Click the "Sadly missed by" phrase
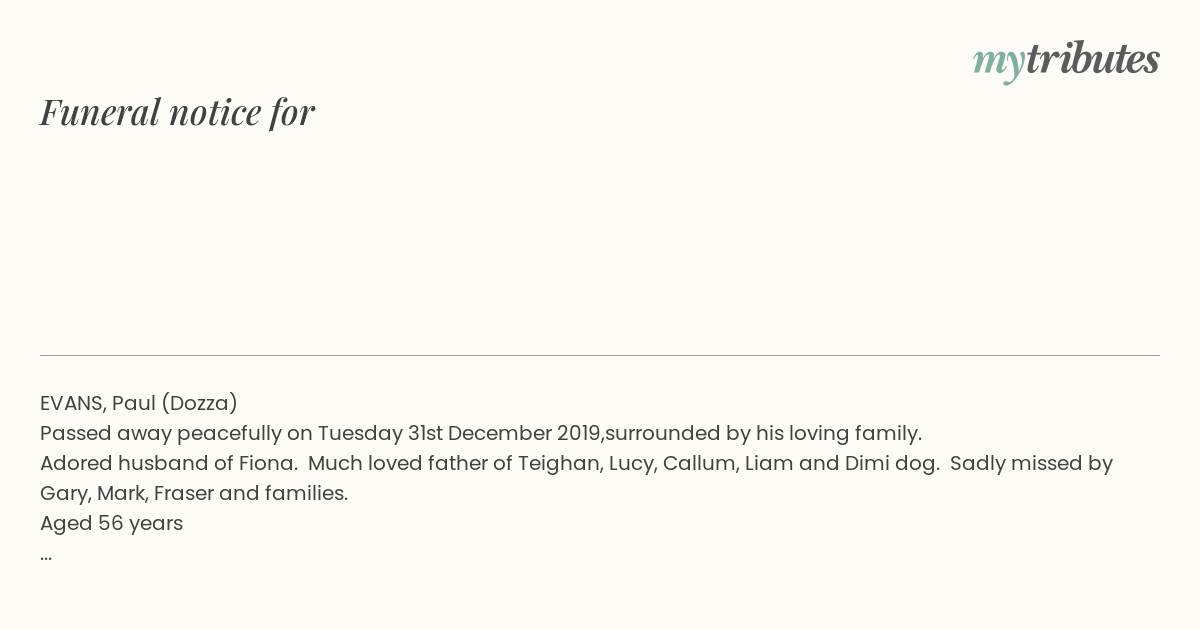 1032,463
